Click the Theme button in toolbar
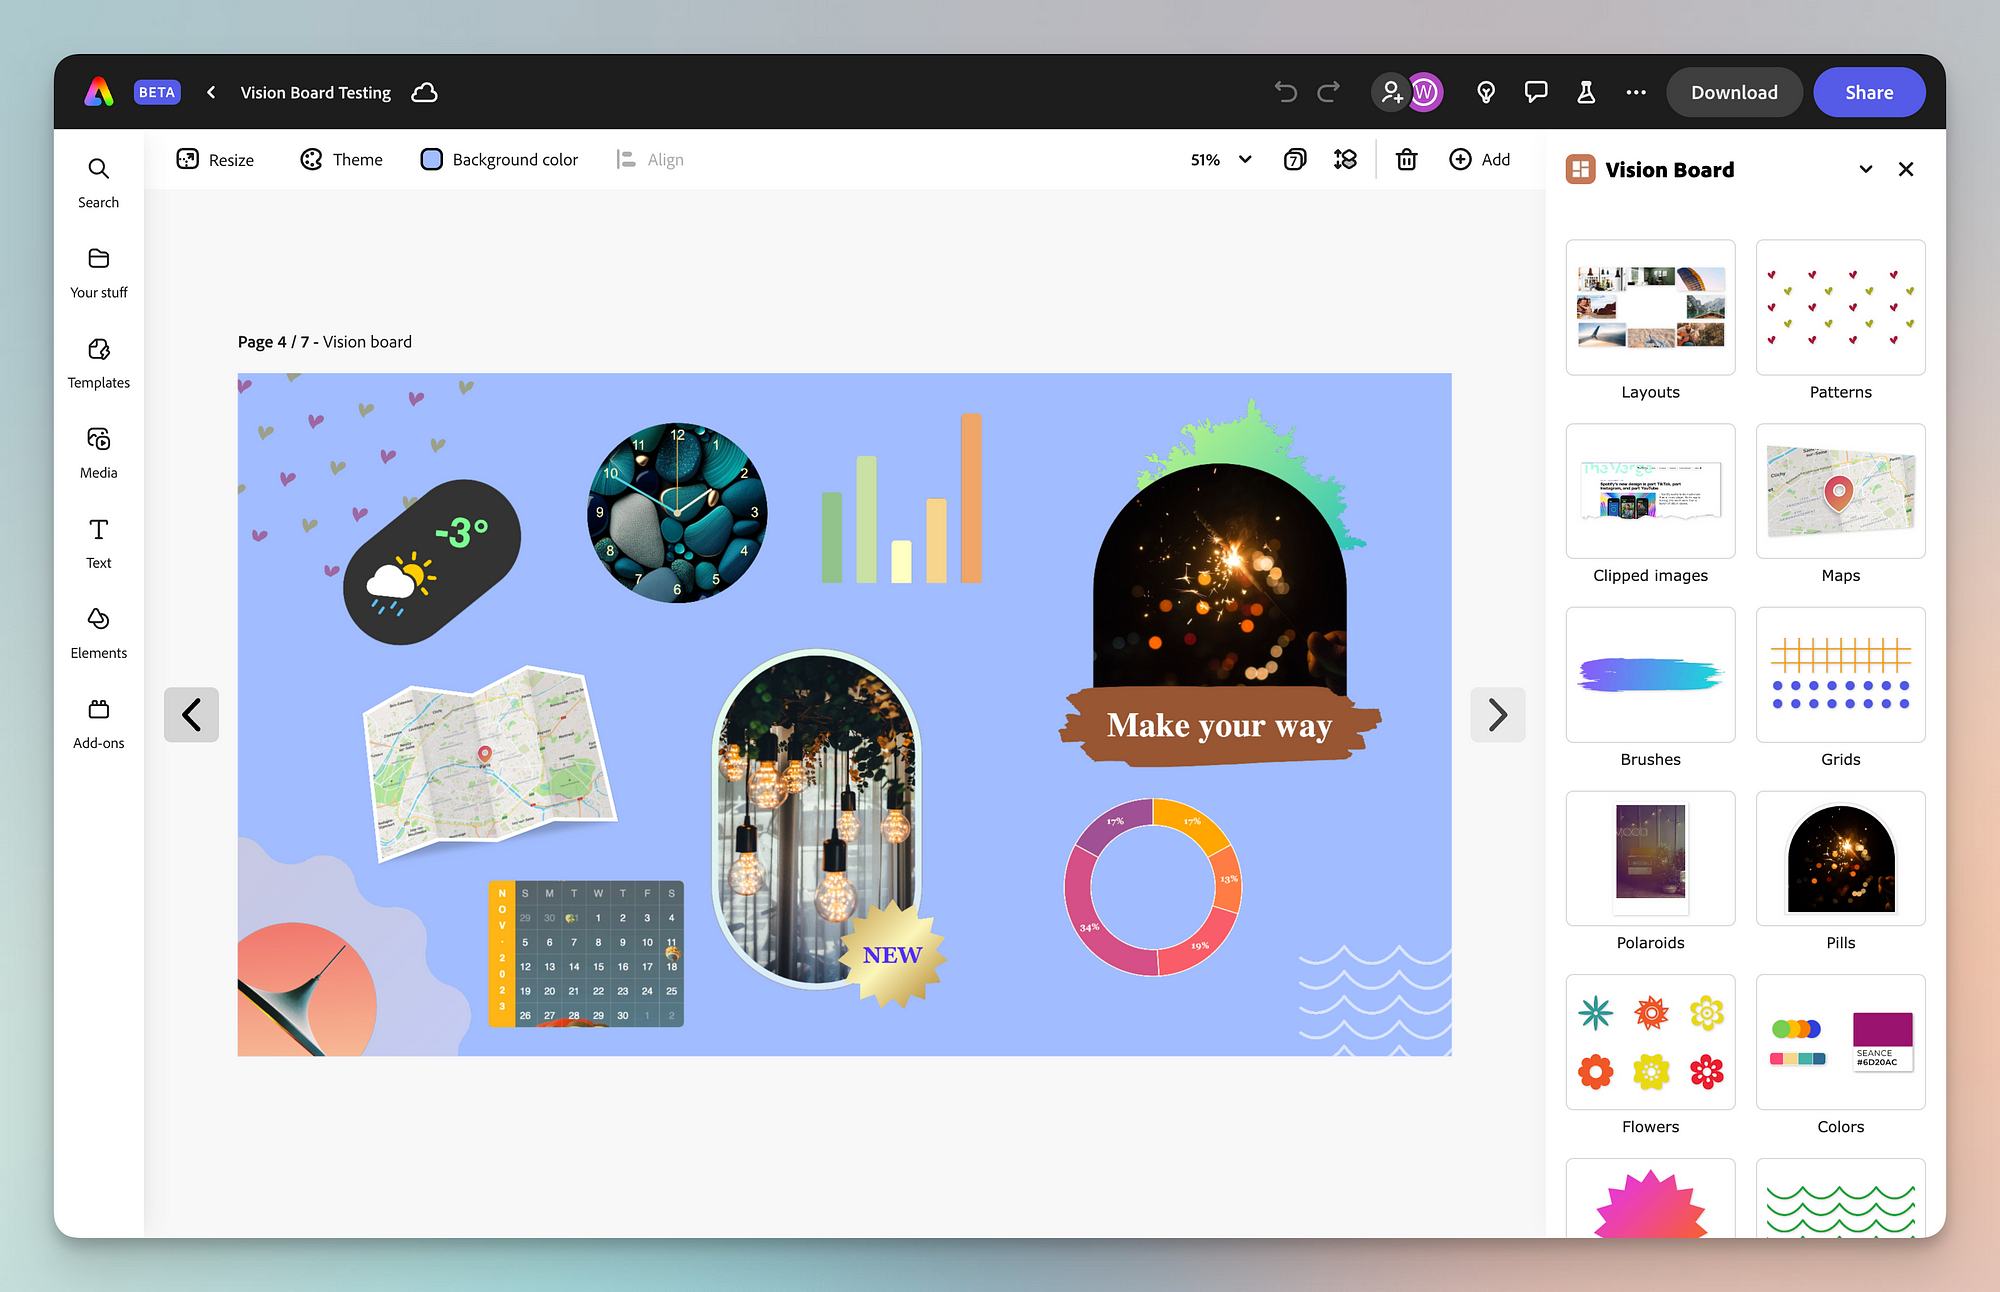 [341, 159]
